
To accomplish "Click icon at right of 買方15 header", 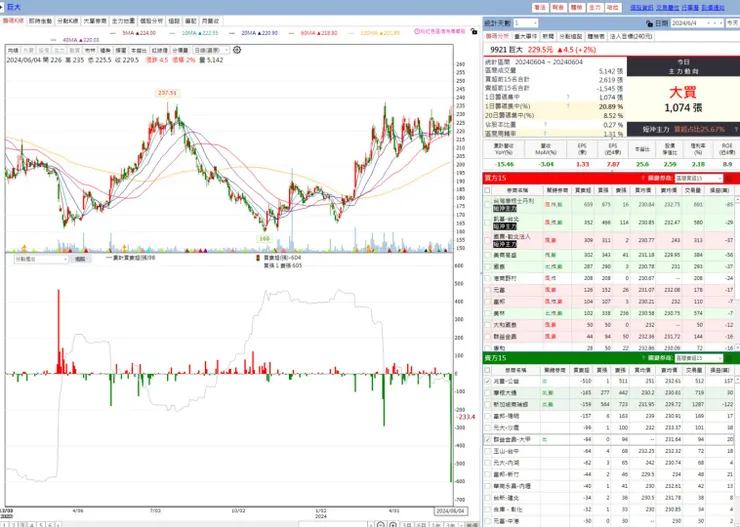I will point(728,178).
